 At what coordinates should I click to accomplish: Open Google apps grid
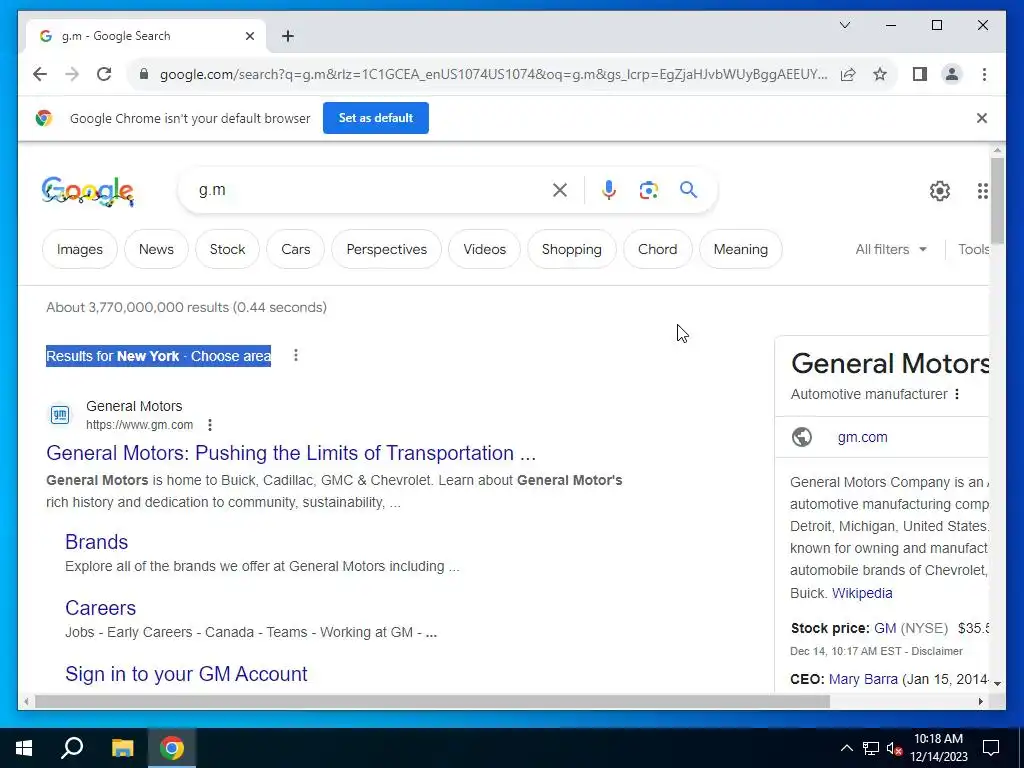tap(982, 191)
